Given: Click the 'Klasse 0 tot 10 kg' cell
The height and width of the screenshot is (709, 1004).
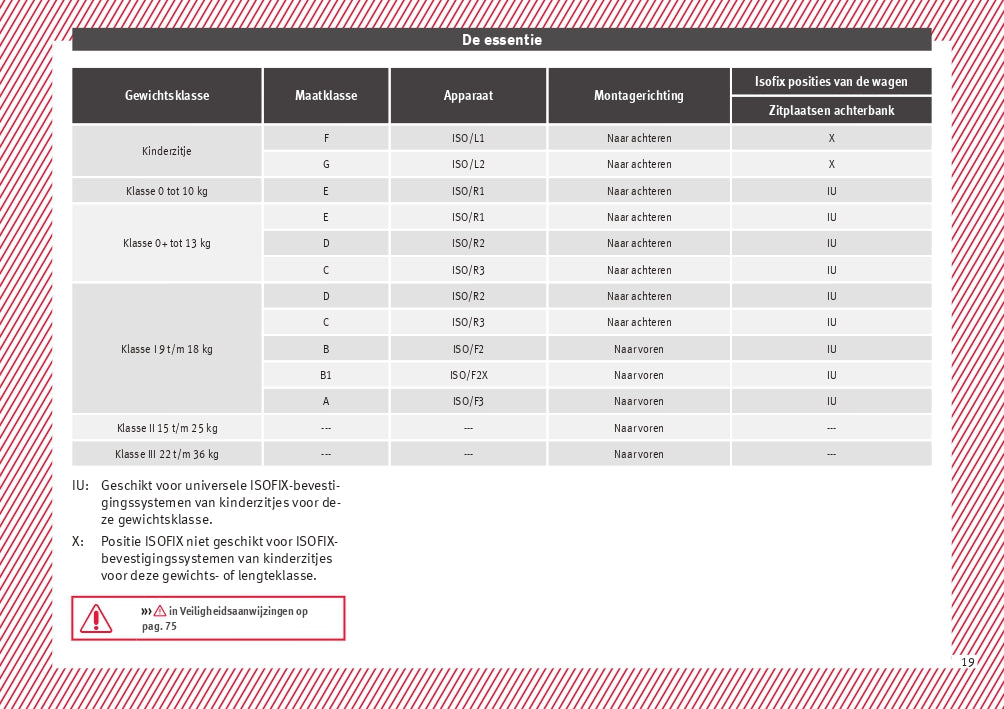Looking at the screenshot, I should tap(167, 191).
